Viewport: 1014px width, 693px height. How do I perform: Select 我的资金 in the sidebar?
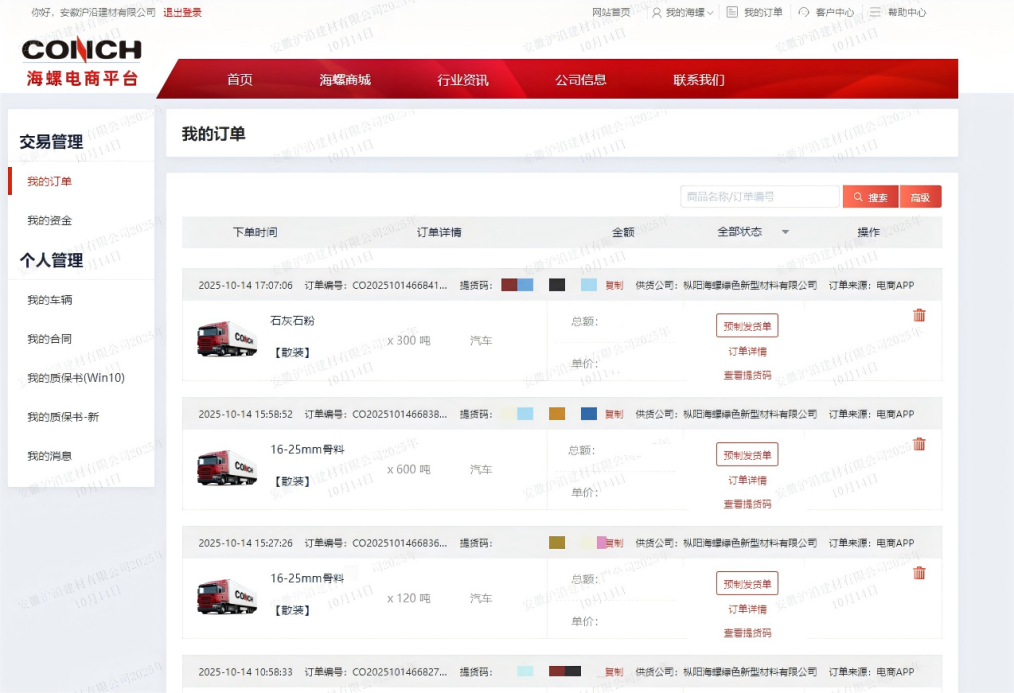click(x=49, y=220)
